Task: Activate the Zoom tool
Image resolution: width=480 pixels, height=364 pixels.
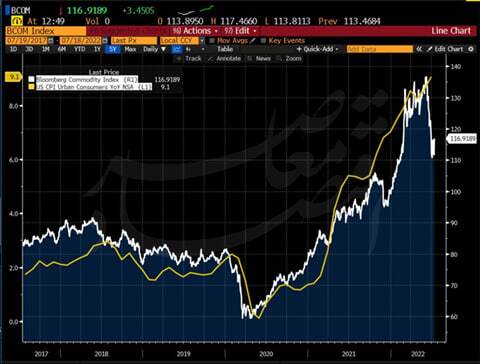Action: [290, 59]
